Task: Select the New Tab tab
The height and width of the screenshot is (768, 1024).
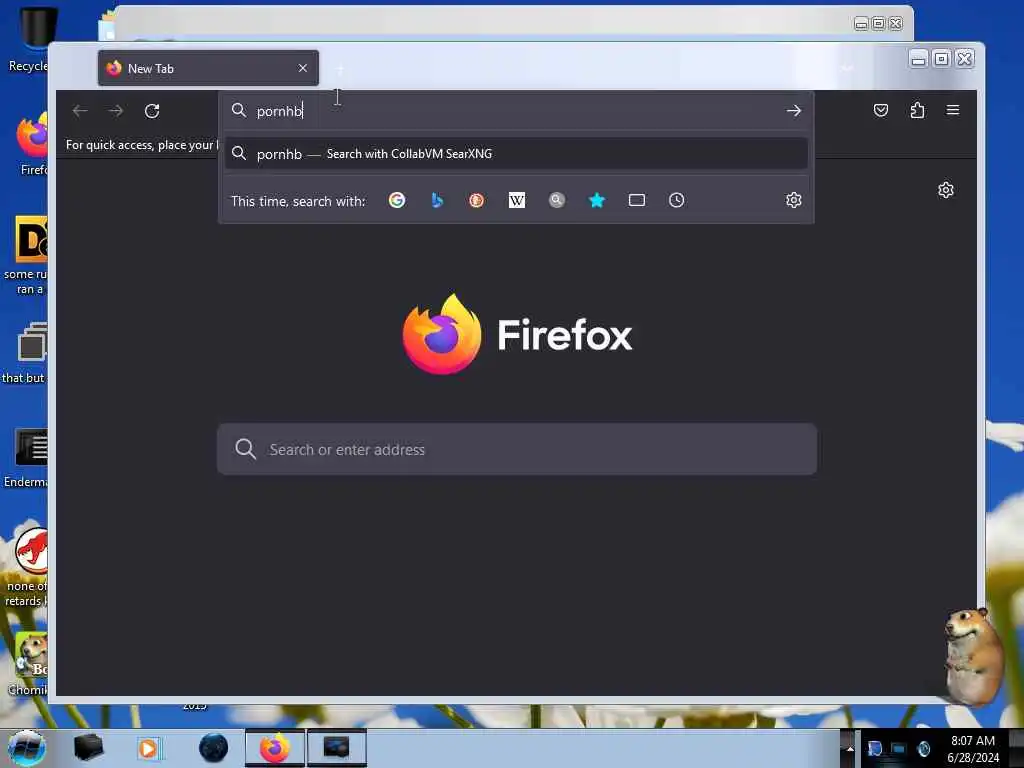Action: coord(208,68)
